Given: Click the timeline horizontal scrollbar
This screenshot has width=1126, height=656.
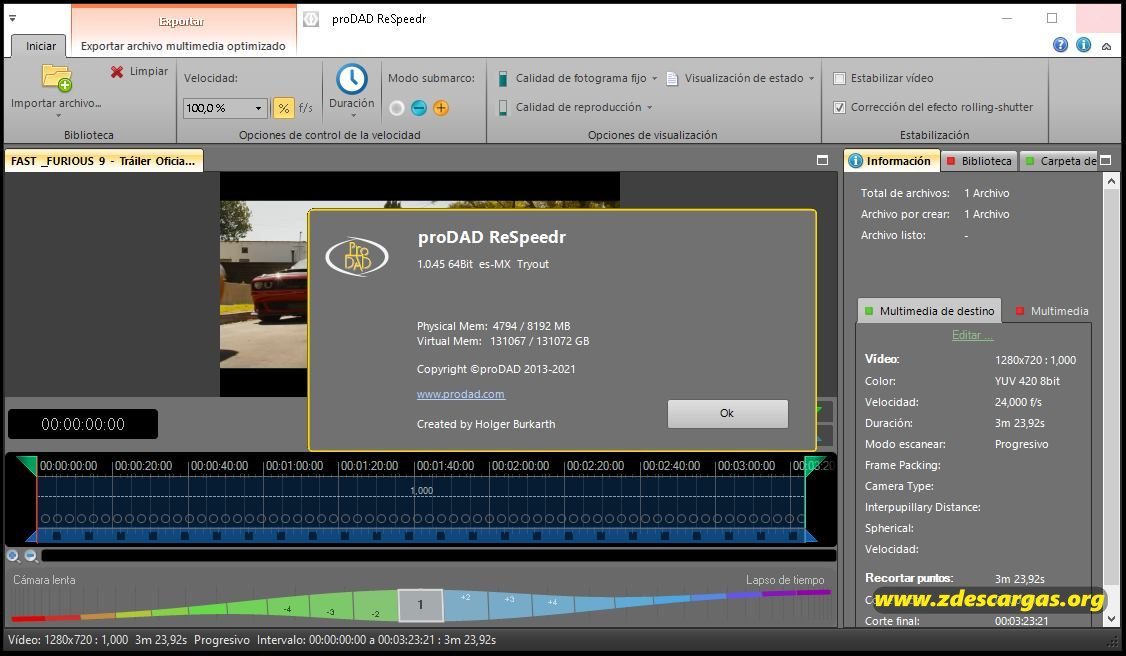Looking at the screenshot, I should [x=438, y=556].
